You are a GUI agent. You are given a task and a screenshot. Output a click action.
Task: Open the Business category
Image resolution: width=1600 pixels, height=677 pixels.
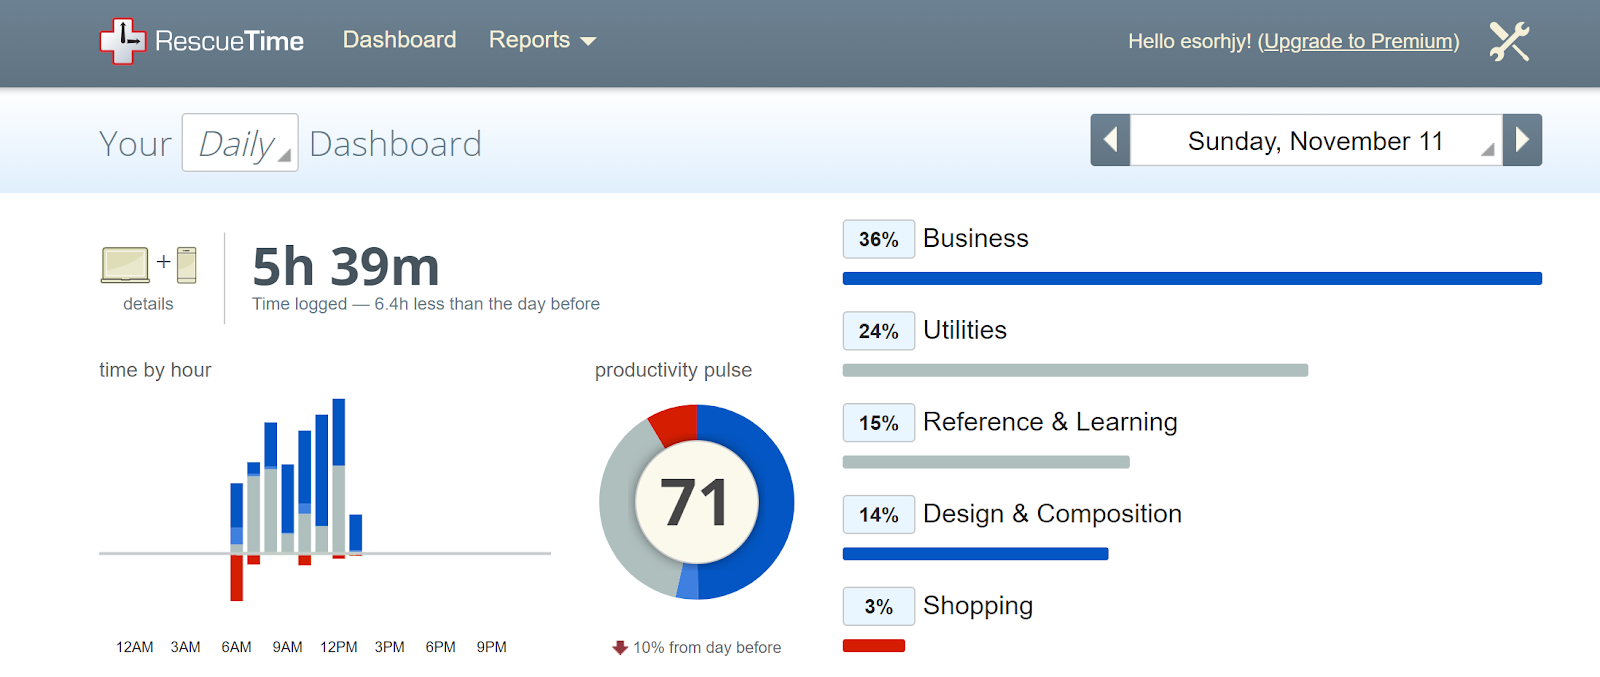975,238
